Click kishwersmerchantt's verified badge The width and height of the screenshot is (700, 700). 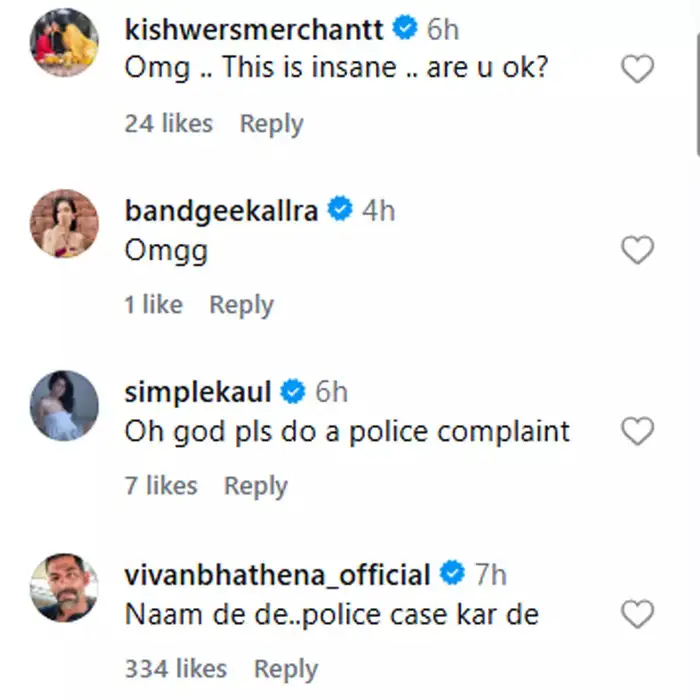click(x=405, y=30)
